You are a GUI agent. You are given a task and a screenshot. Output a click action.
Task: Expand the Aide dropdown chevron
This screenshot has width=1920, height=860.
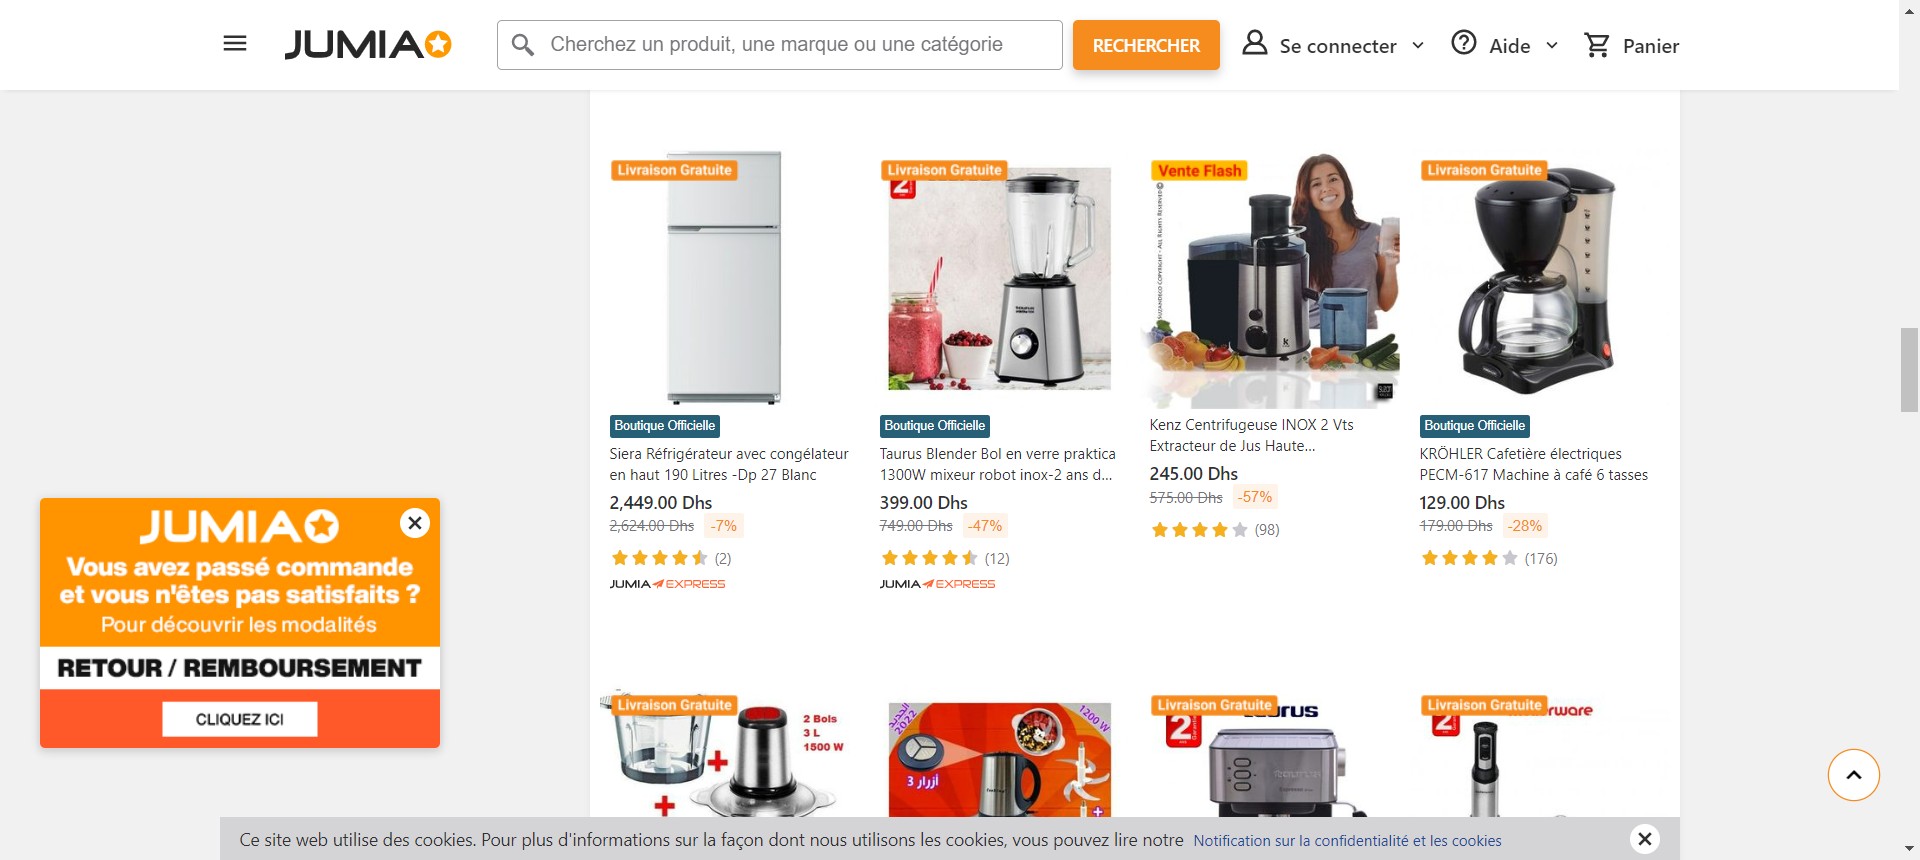click(x=1552, y=46)
